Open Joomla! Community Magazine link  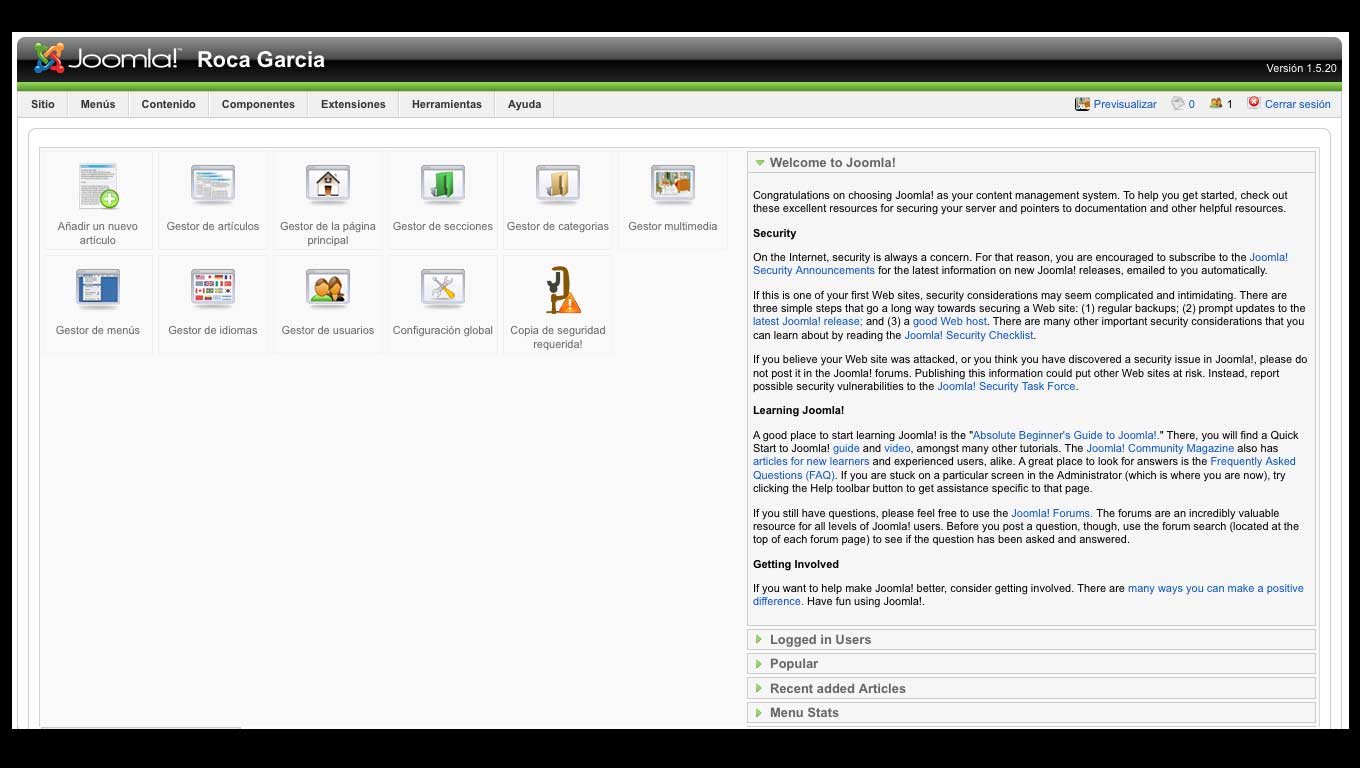(1160, 449)
